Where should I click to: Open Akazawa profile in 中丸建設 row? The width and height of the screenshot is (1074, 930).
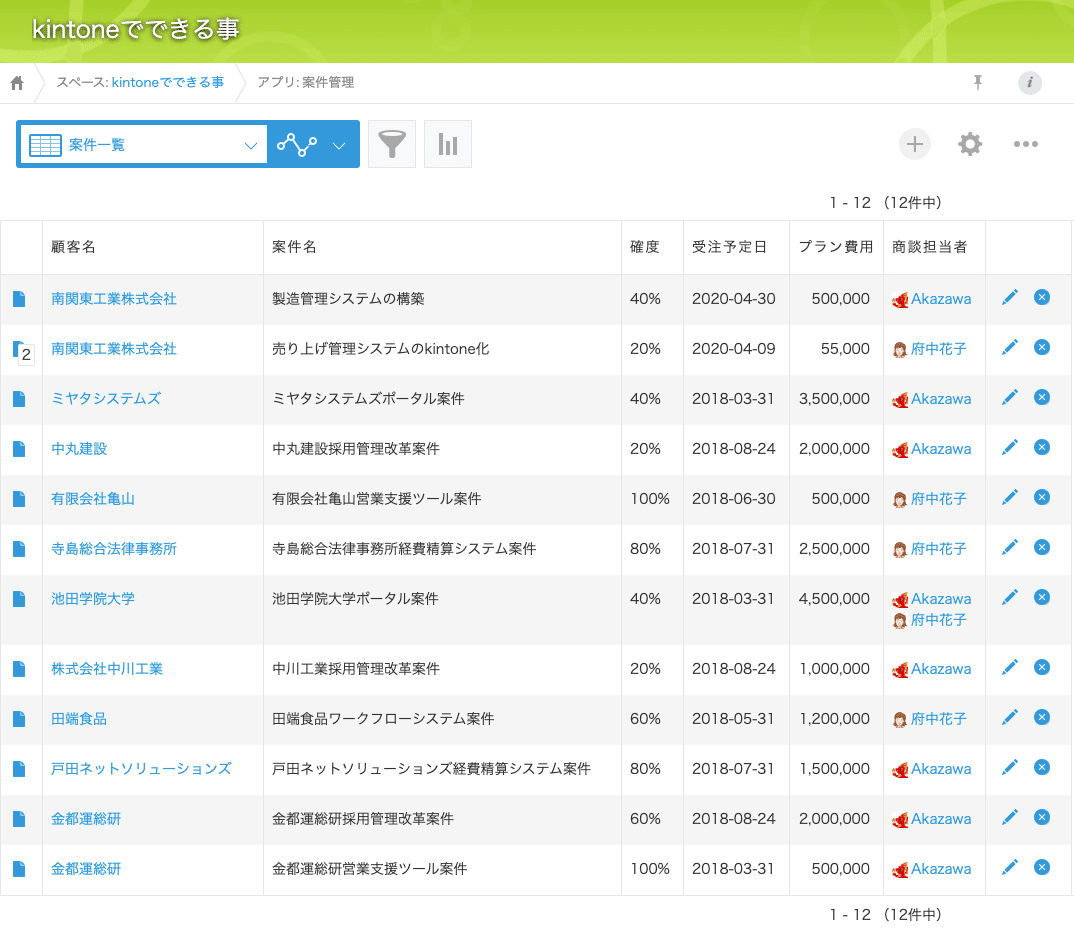coord(940,449)
